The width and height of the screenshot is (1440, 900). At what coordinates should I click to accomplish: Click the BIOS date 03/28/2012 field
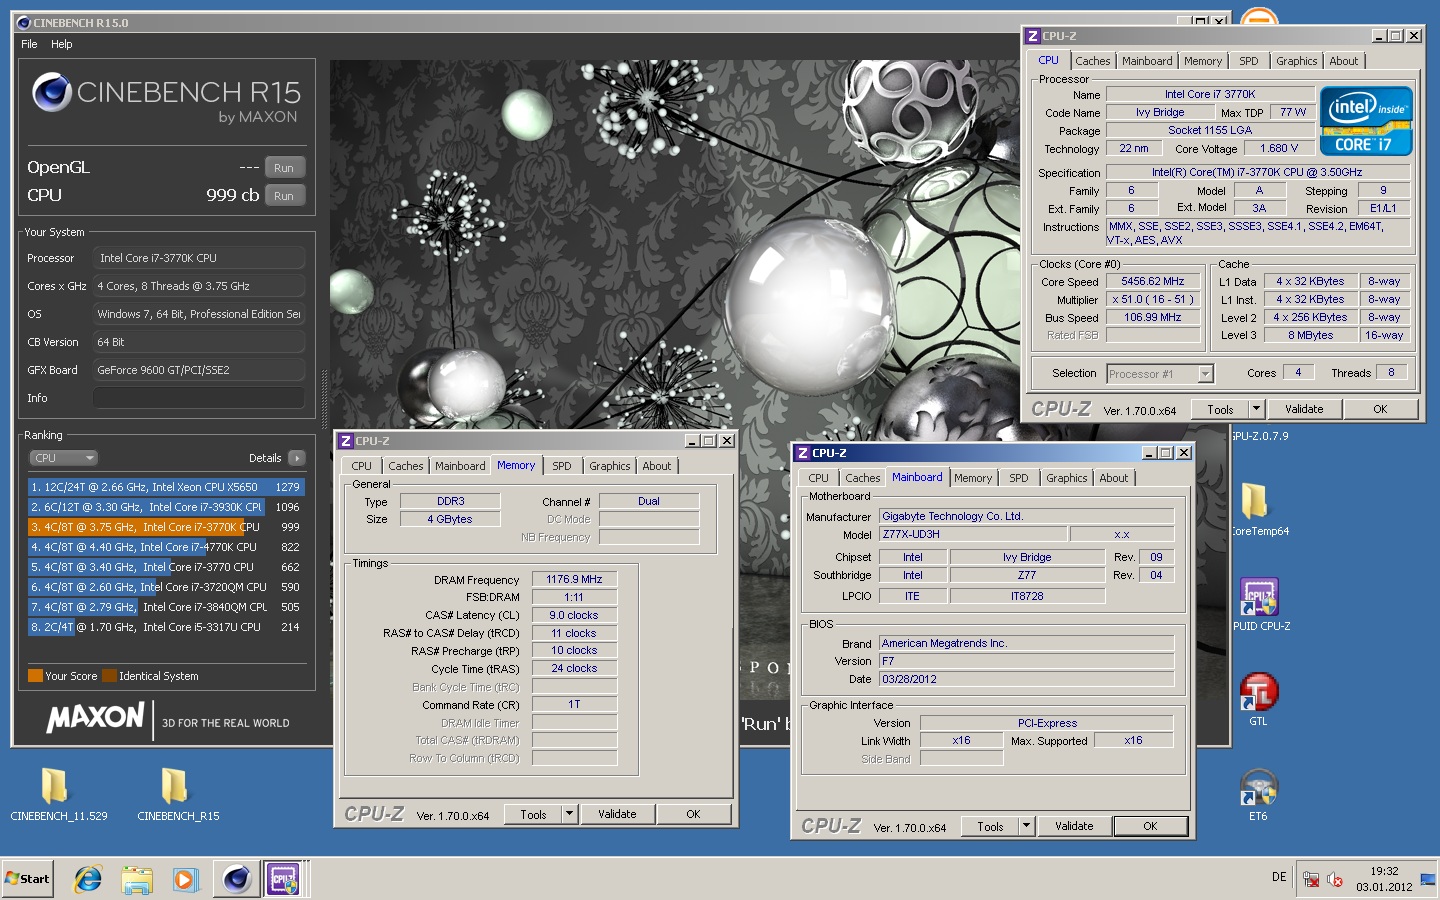pyautogui.click(x=1026, y=679)
